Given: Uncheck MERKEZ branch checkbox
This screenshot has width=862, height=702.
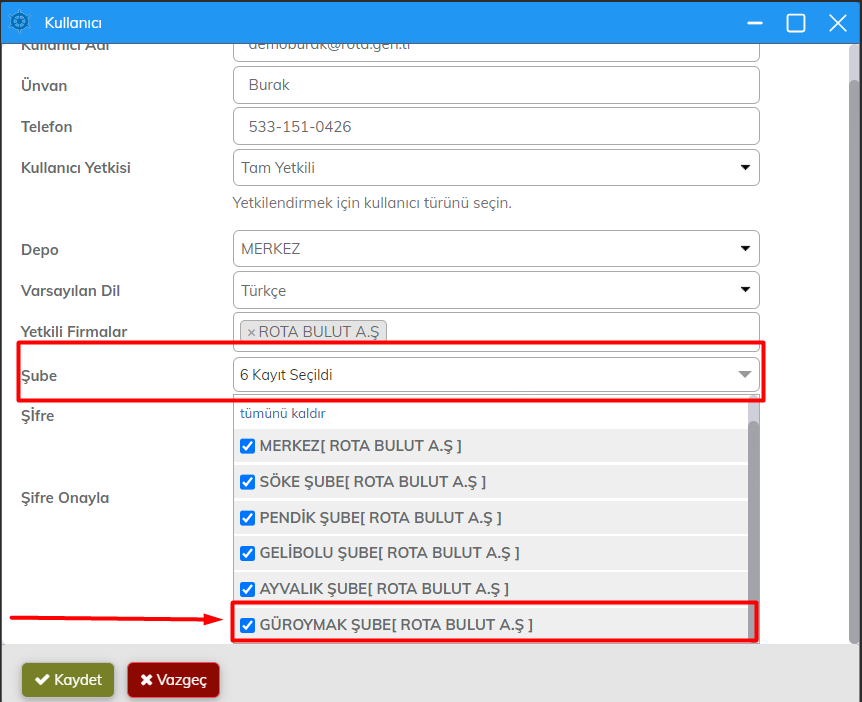Looking at the screenshot, I should pyautogui.click(x=248, y=446).
